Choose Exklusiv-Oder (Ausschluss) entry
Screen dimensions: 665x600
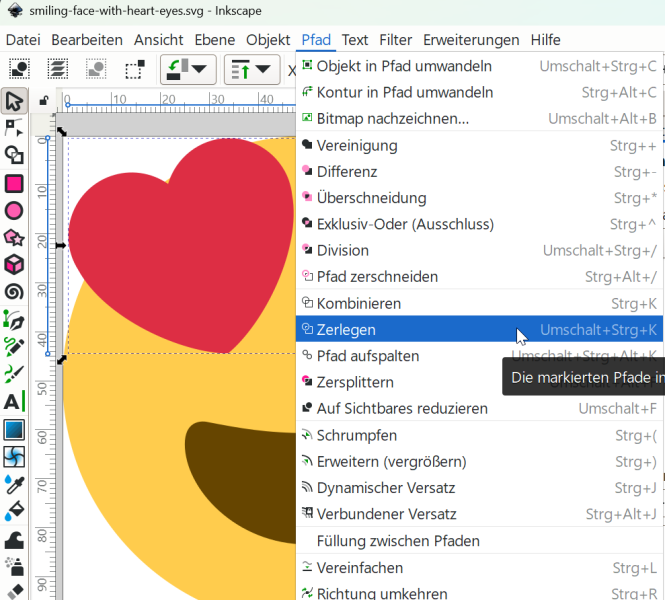click(479, 224)
